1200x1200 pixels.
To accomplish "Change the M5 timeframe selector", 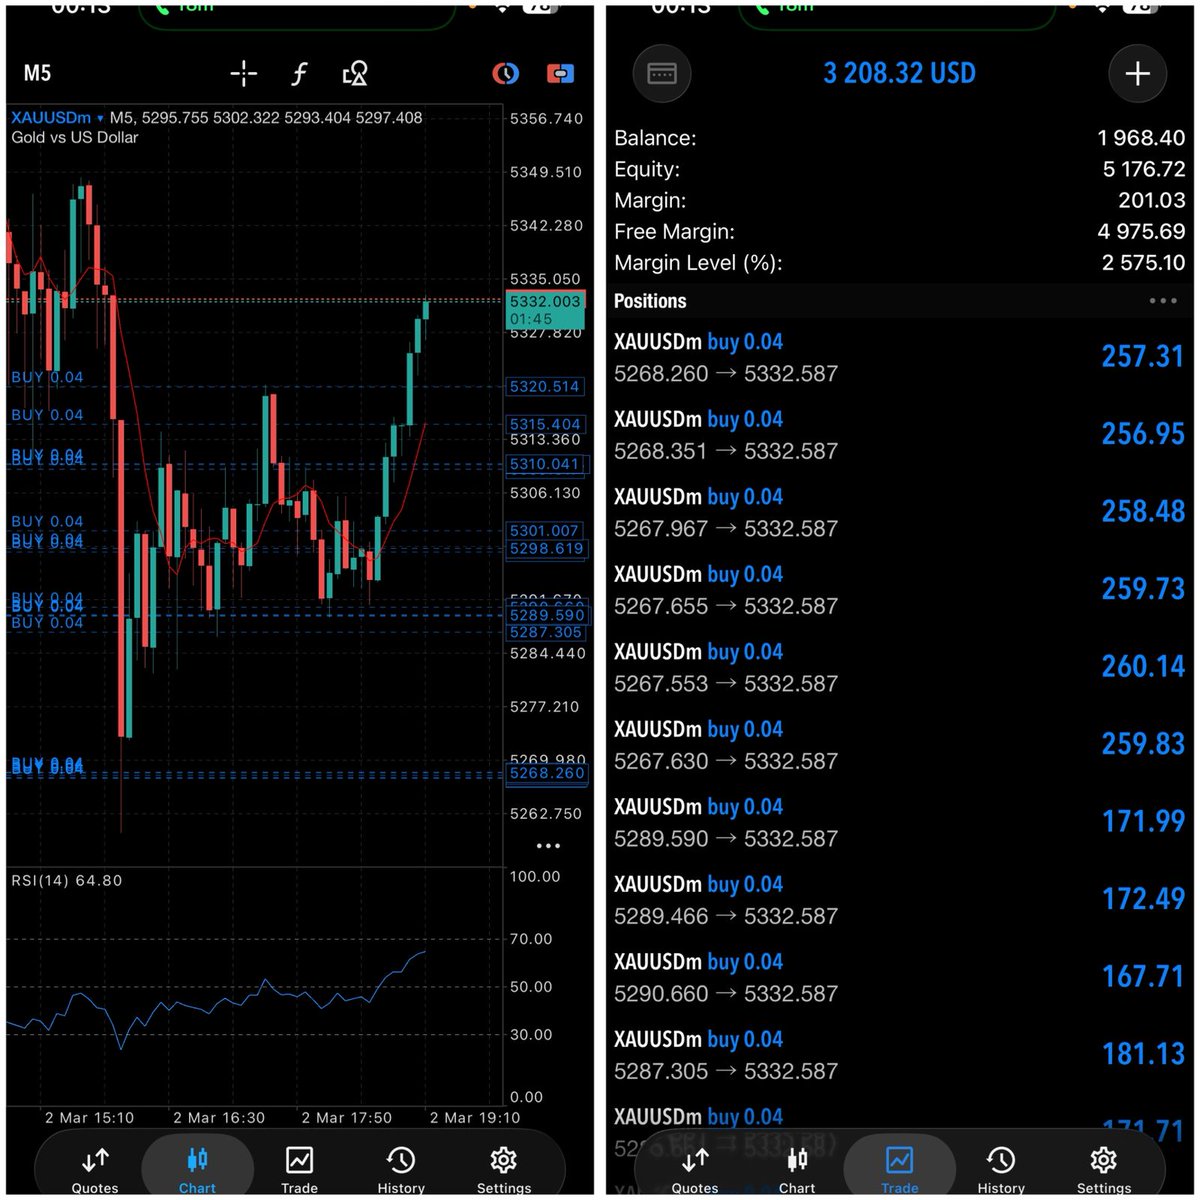I will tap(37, 73).
